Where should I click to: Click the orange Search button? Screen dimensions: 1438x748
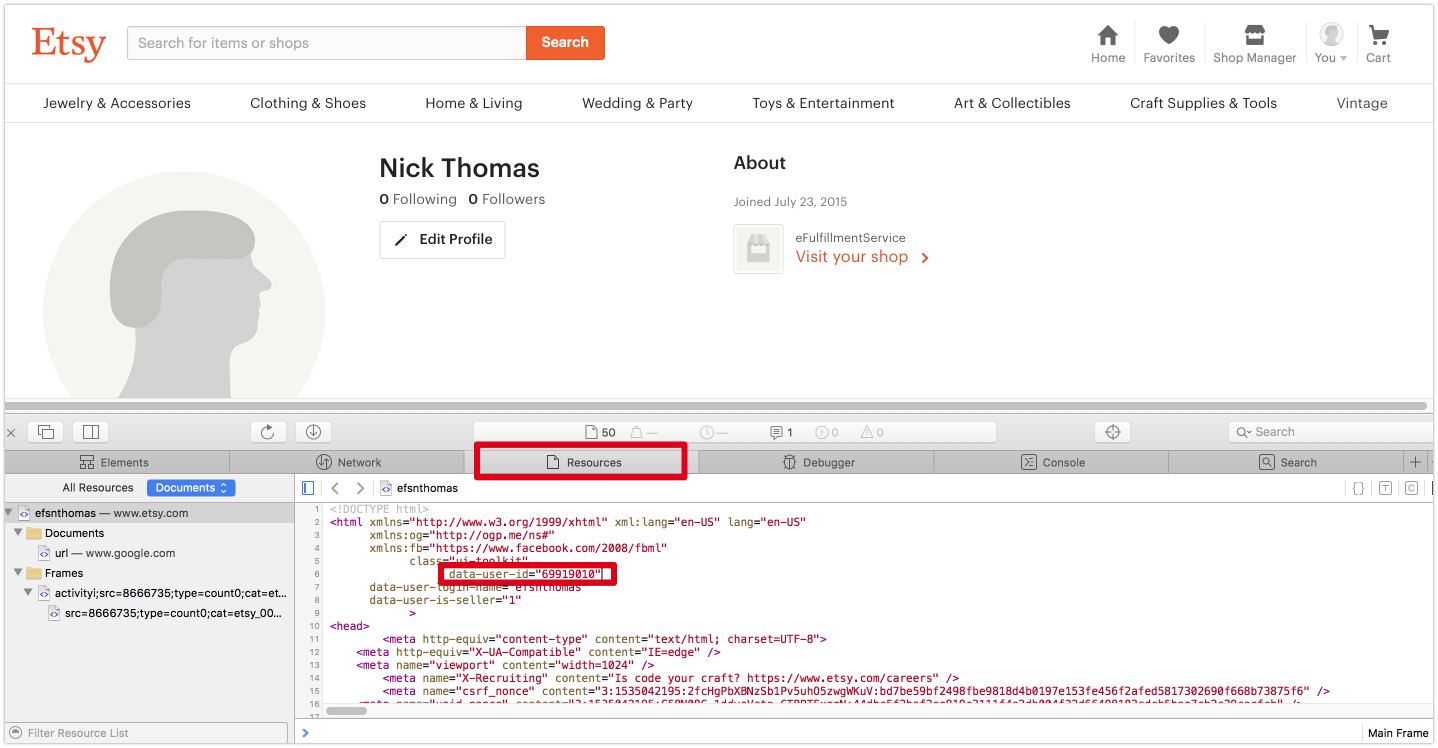pyautogui.click(x=565, y=42)
